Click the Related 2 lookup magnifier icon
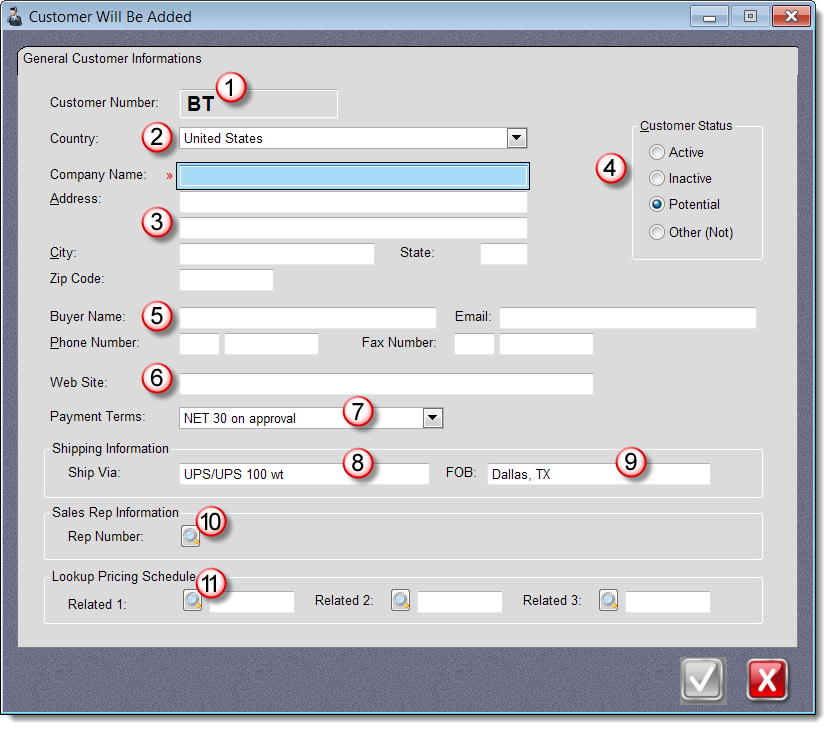The height and width of the screenshot is (730, 831). tap(400, 601)
